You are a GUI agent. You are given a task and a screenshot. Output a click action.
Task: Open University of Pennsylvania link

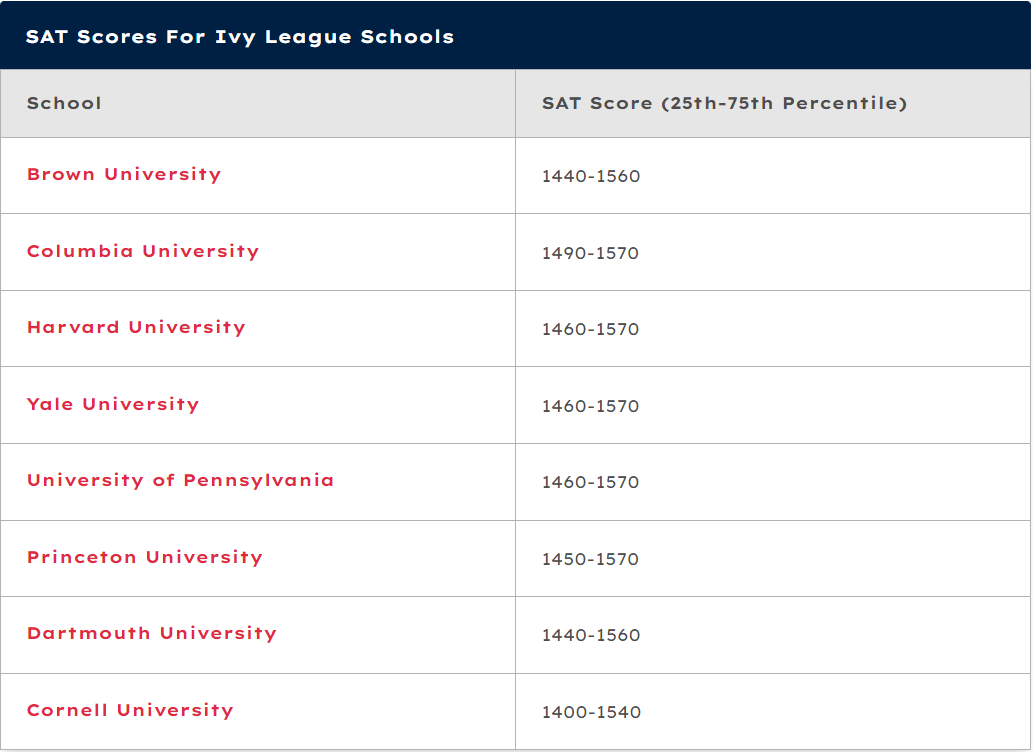[x=180, y=480]
